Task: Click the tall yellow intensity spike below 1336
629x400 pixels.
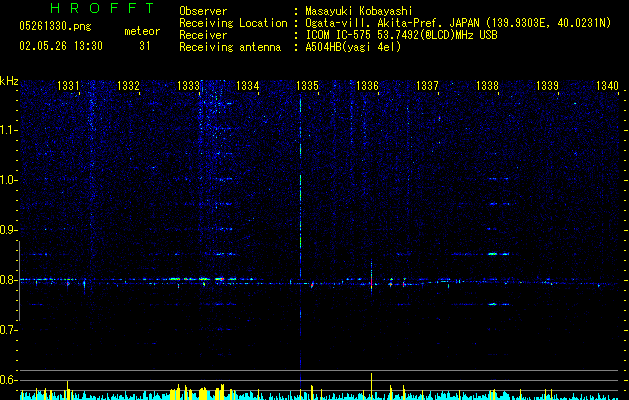Action: point(371,386)
